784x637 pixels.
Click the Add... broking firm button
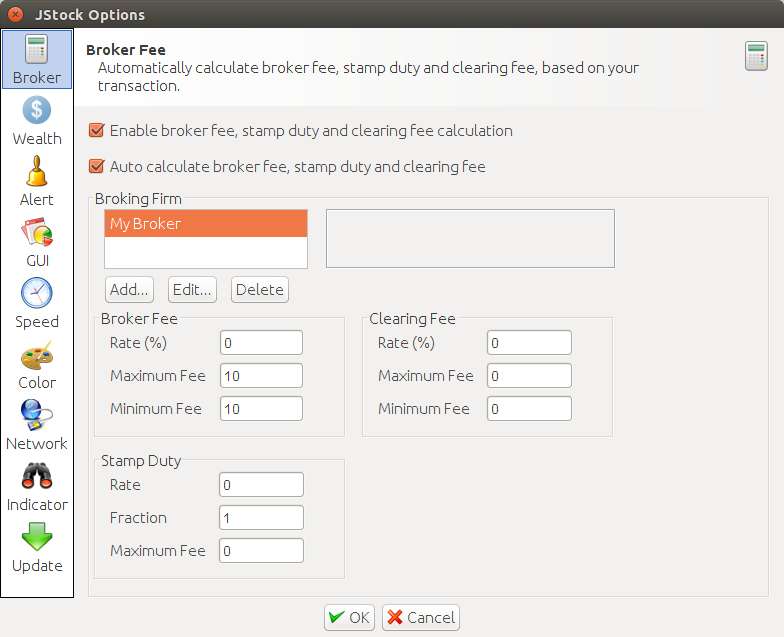pos(129,290)
